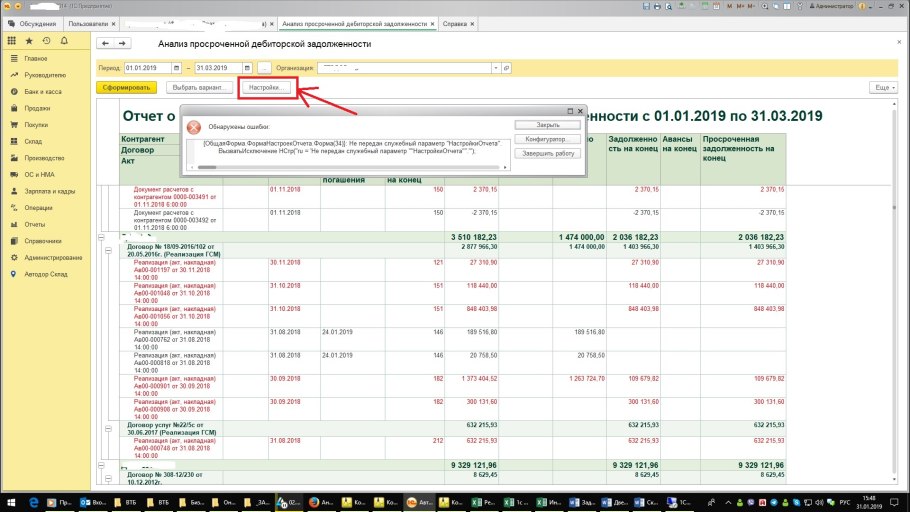Click Закрыть in the error dialog
910x512 pixels.
click(x=546, y=125)
